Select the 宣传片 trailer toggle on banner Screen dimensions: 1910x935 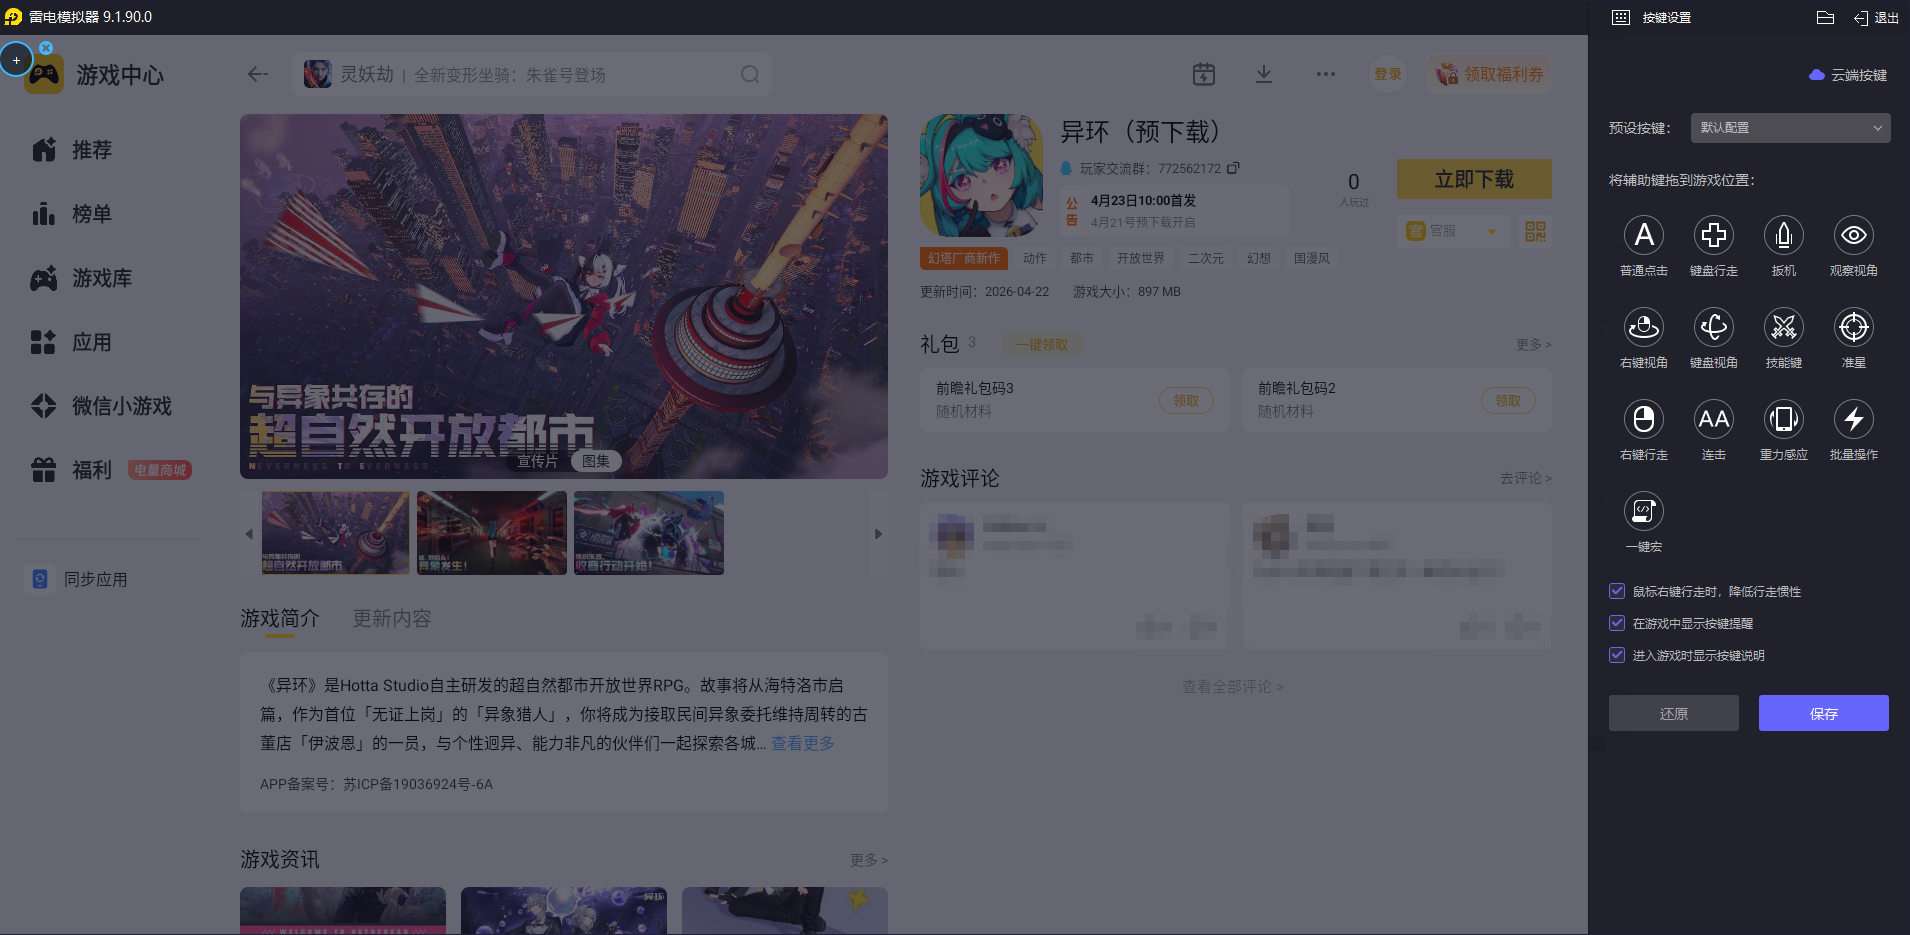click(537, 461)
